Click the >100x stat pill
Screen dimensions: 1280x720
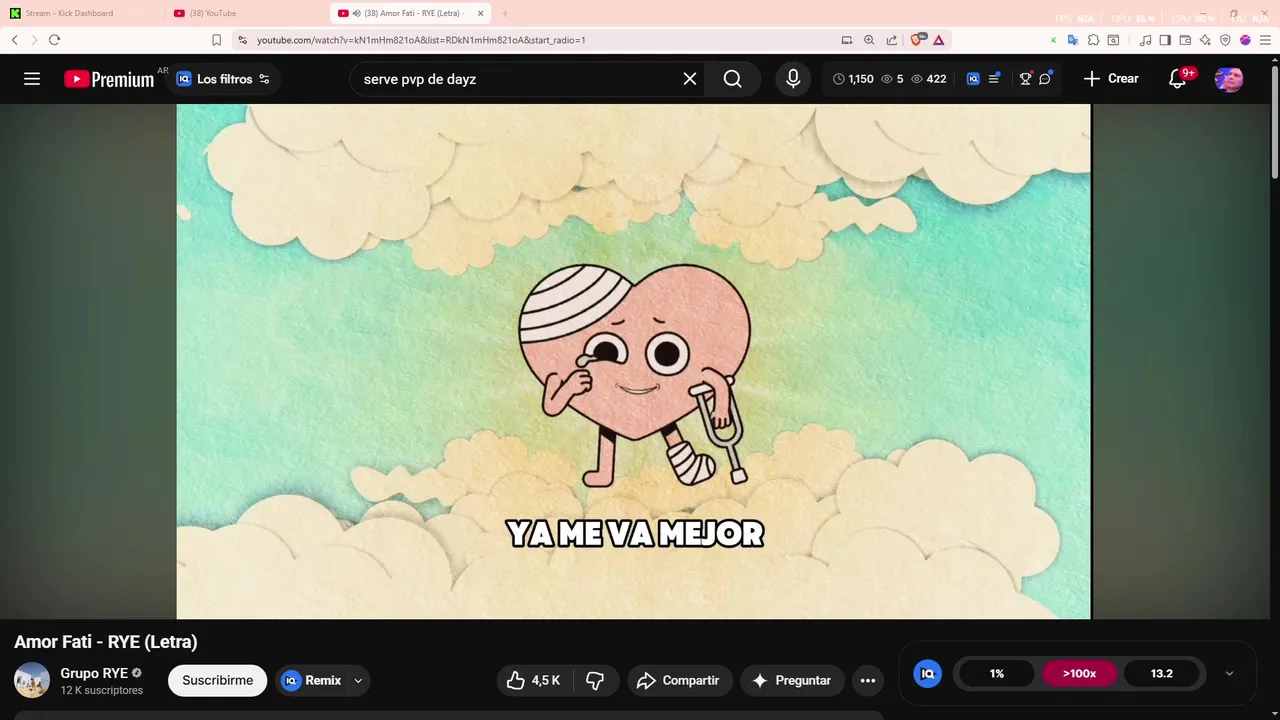[1079, 674]
